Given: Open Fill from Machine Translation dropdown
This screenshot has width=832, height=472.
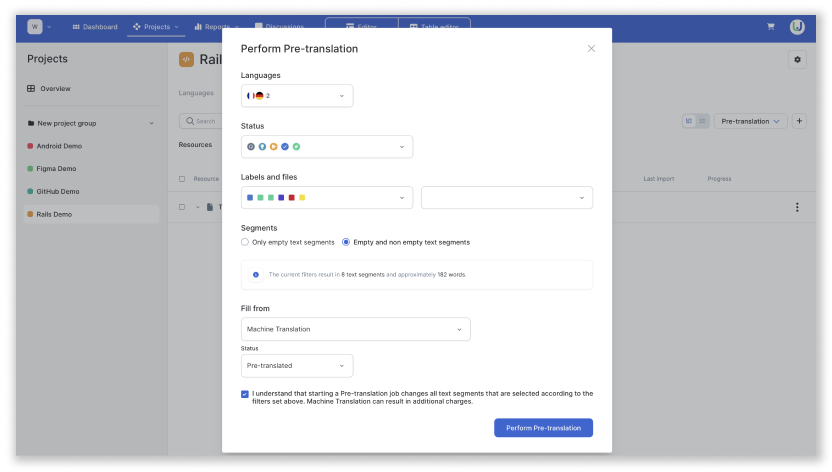Looking at the screenshot, I should tap(356, 329).
